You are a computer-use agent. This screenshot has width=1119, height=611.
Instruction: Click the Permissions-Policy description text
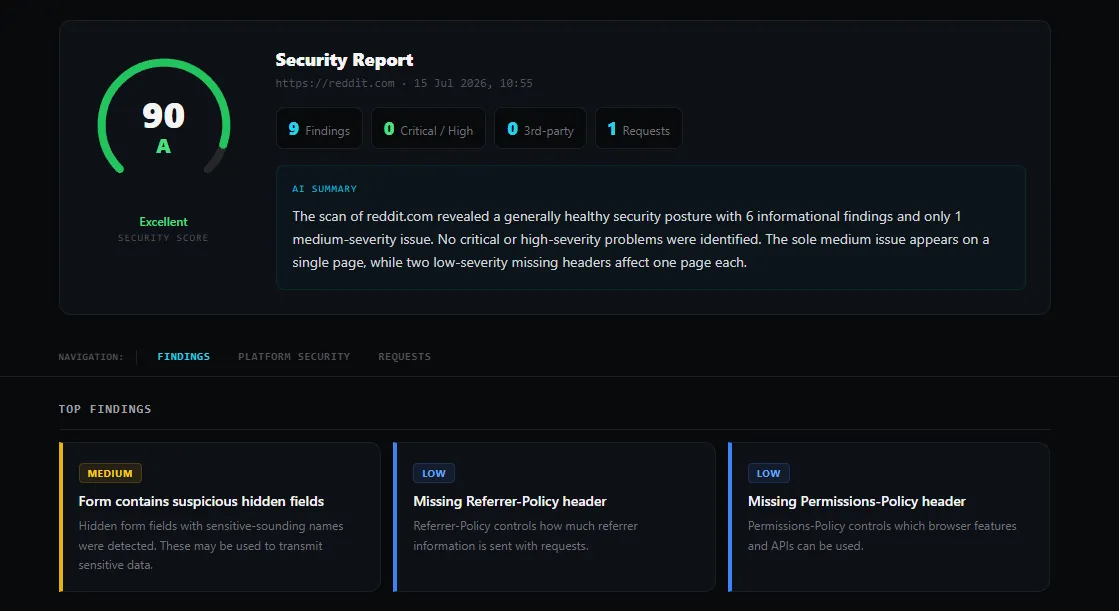tap(882, 536)
